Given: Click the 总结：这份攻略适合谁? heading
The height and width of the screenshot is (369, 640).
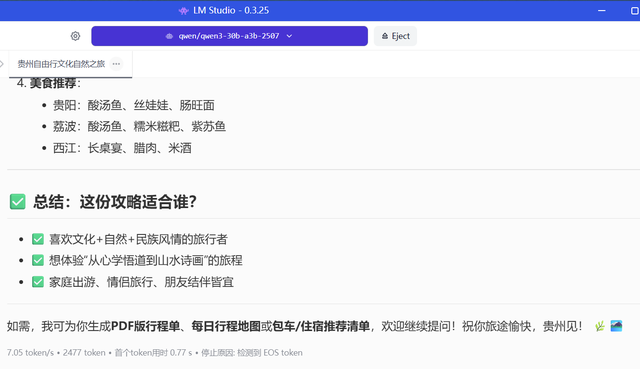Looking at the screenshot, I should coord(115,202).
